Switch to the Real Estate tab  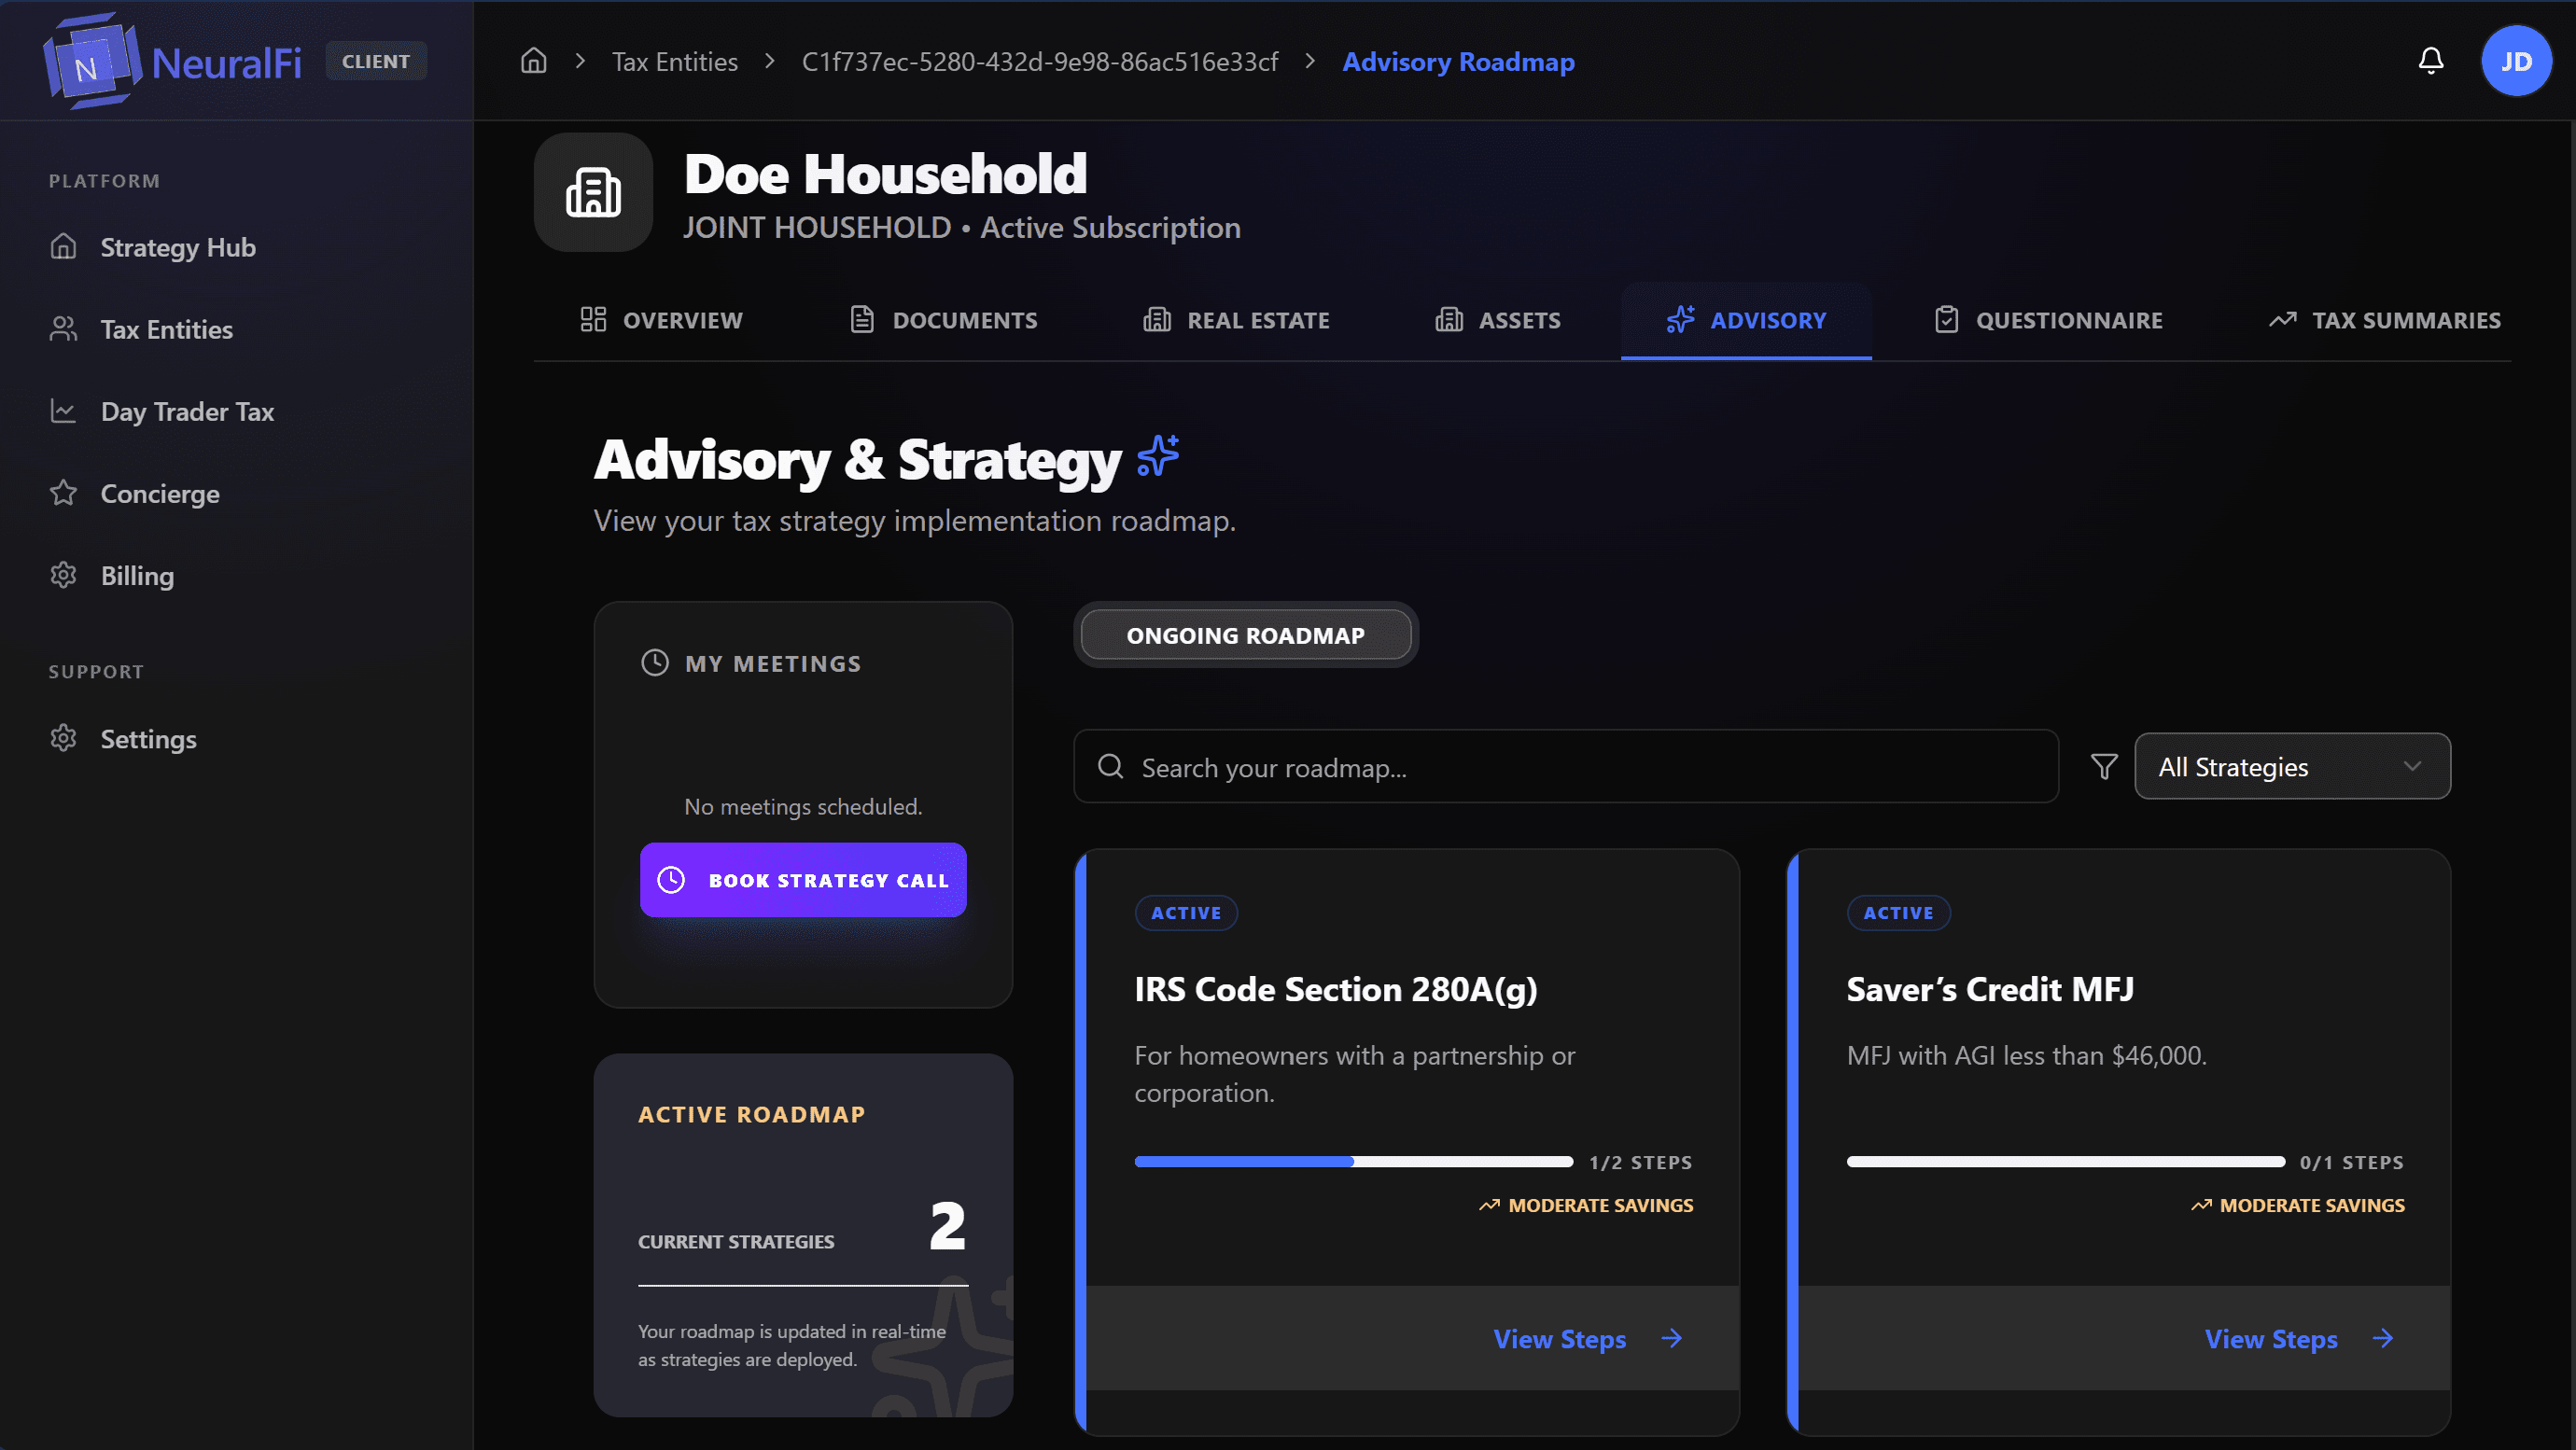(x=1236, y=320)
